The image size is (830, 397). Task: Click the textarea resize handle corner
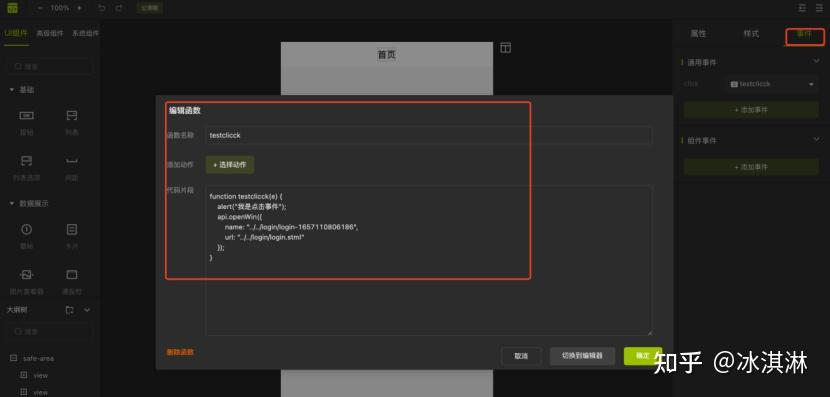[649, 332]
